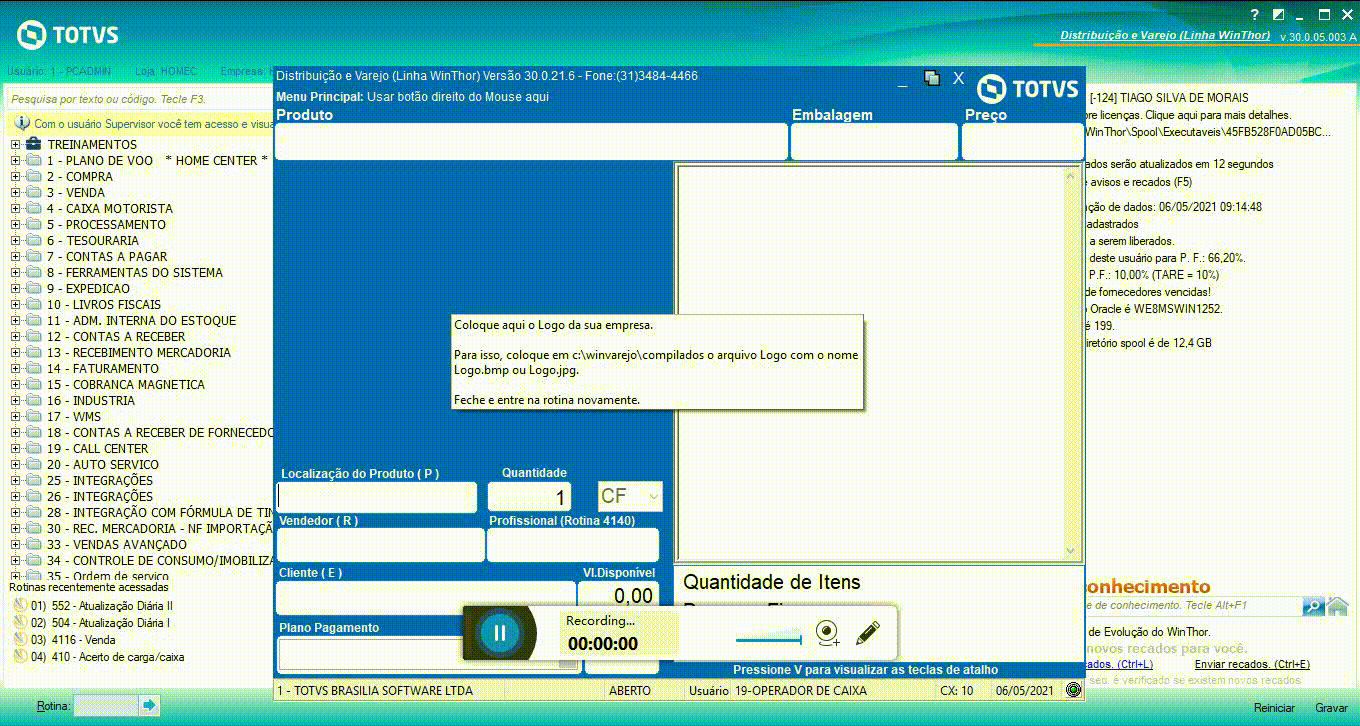Select 15 - COBRANCA MAGNETICA in tree
1360x726 pixels.
pos(125,385)
